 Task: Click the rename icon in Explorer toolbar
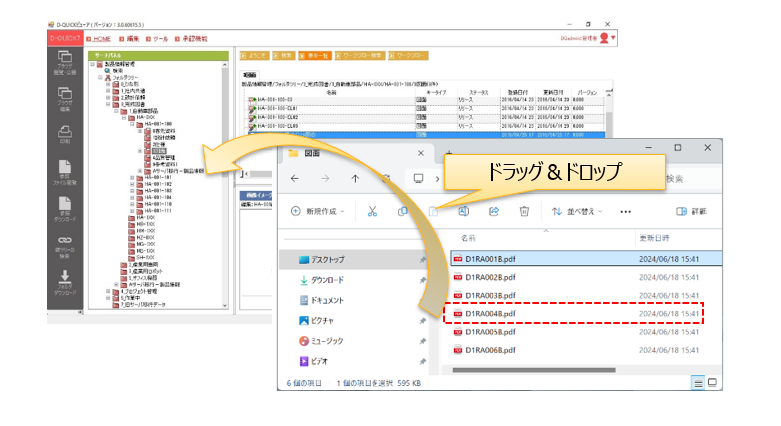pos(463,211)
